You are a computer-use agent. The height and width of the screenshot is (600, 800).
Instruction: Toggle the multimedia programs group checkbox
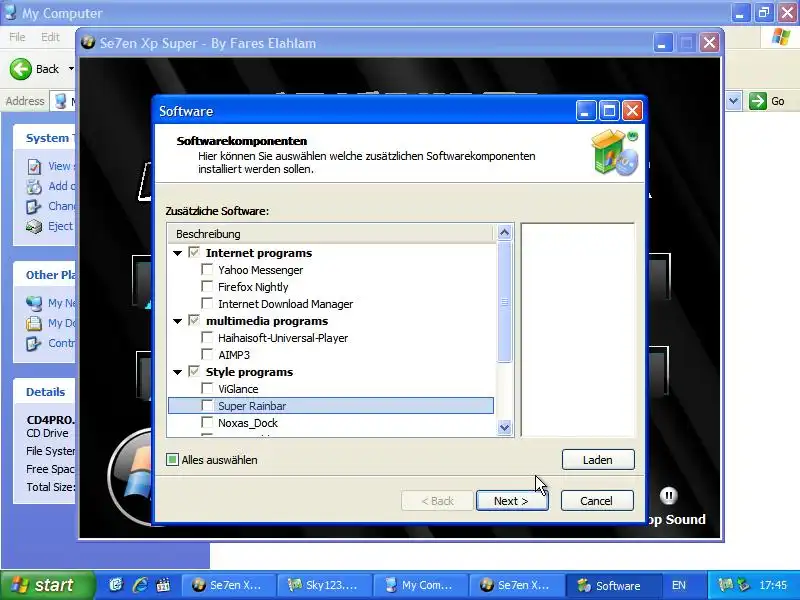(194, 320)
